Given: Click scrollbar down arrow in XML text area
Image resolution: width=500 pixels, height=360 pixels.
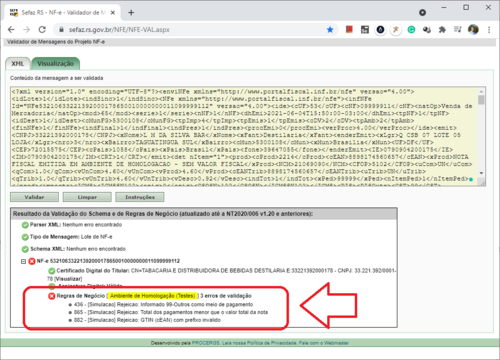Looking at the screenshot, I should [481, 173].
